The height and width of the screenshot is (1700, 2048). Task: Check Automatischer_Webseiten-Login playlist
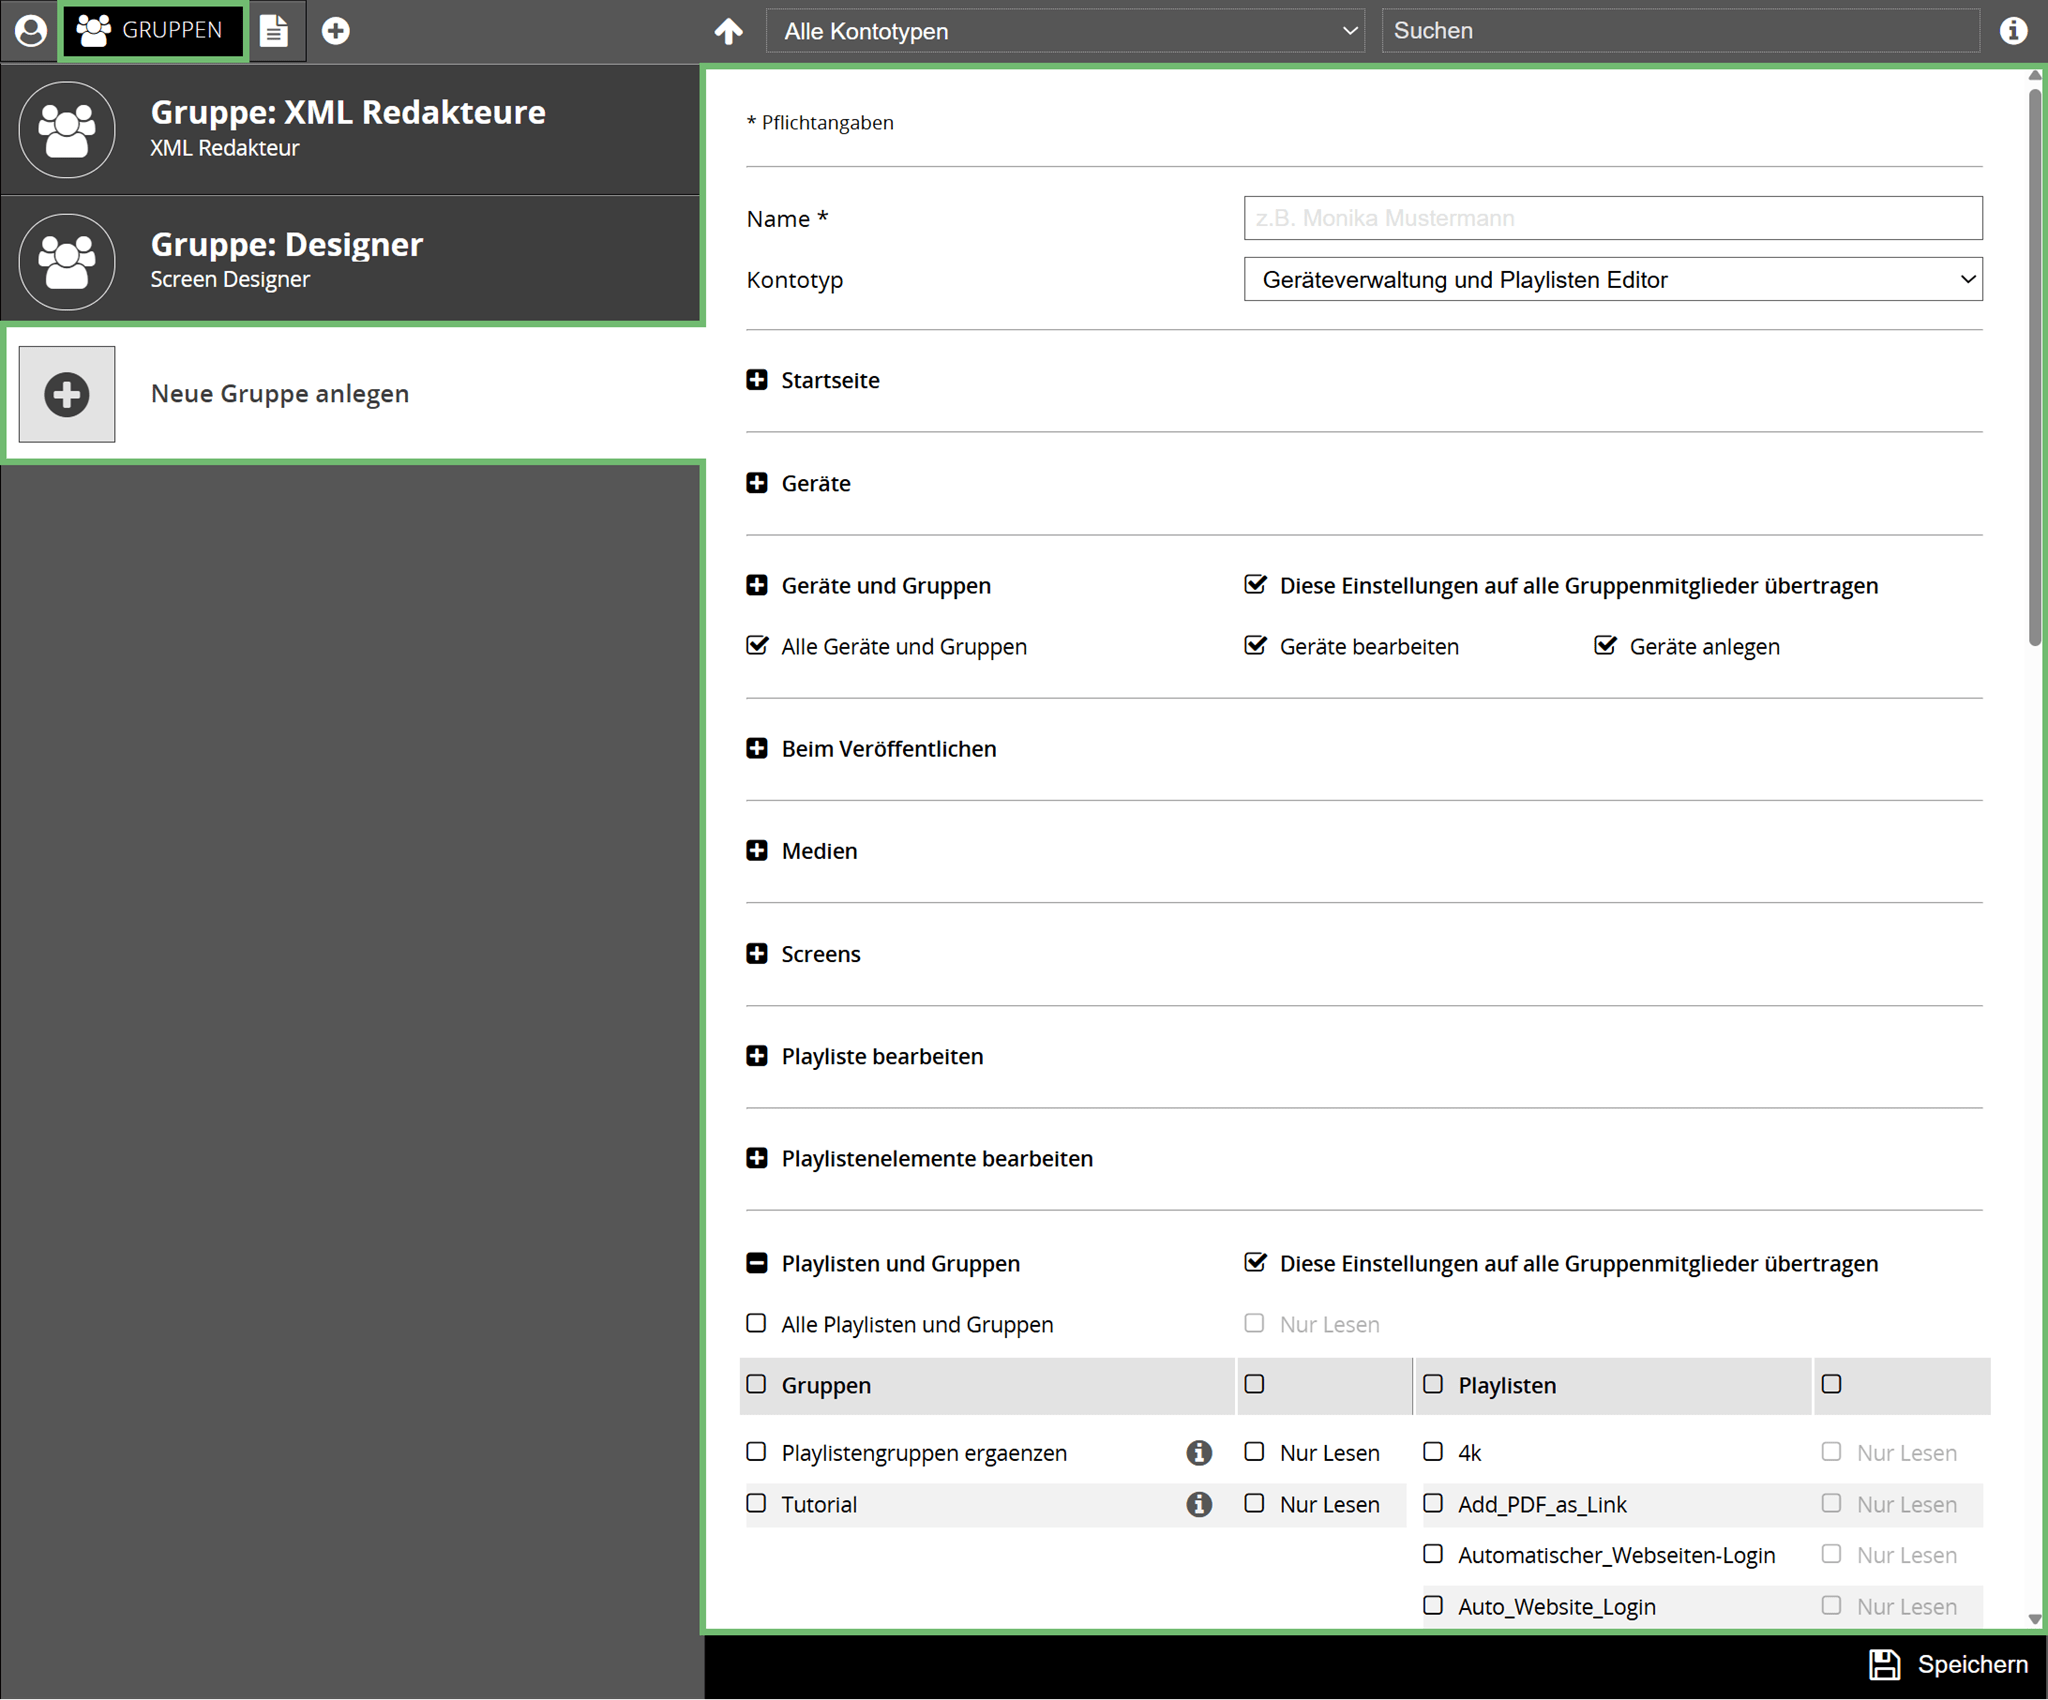pyautogui.click(x=1433, y=1554)
